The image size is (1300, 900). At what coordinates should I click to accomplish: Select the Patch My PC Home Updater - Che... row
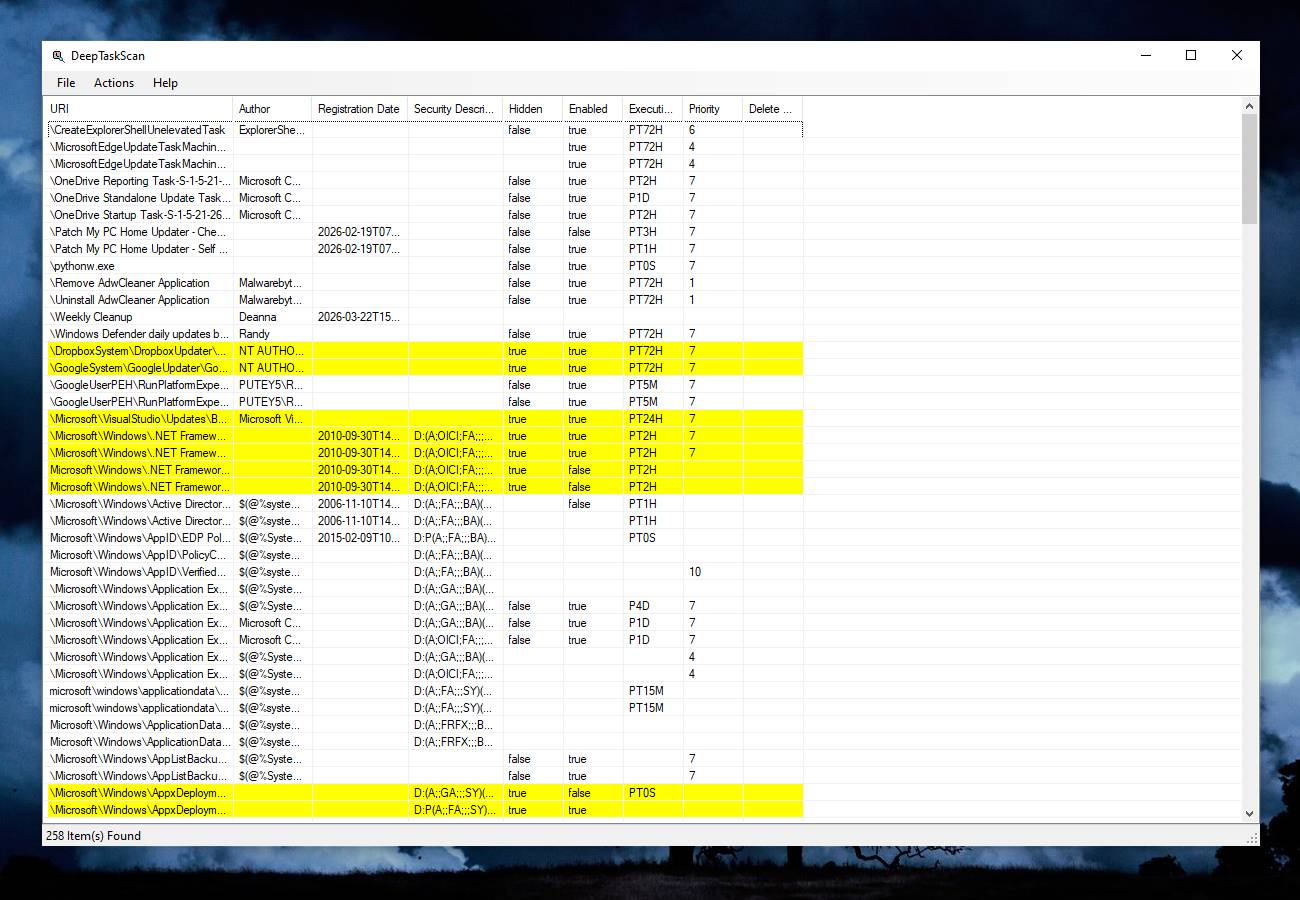pos(425,232)
